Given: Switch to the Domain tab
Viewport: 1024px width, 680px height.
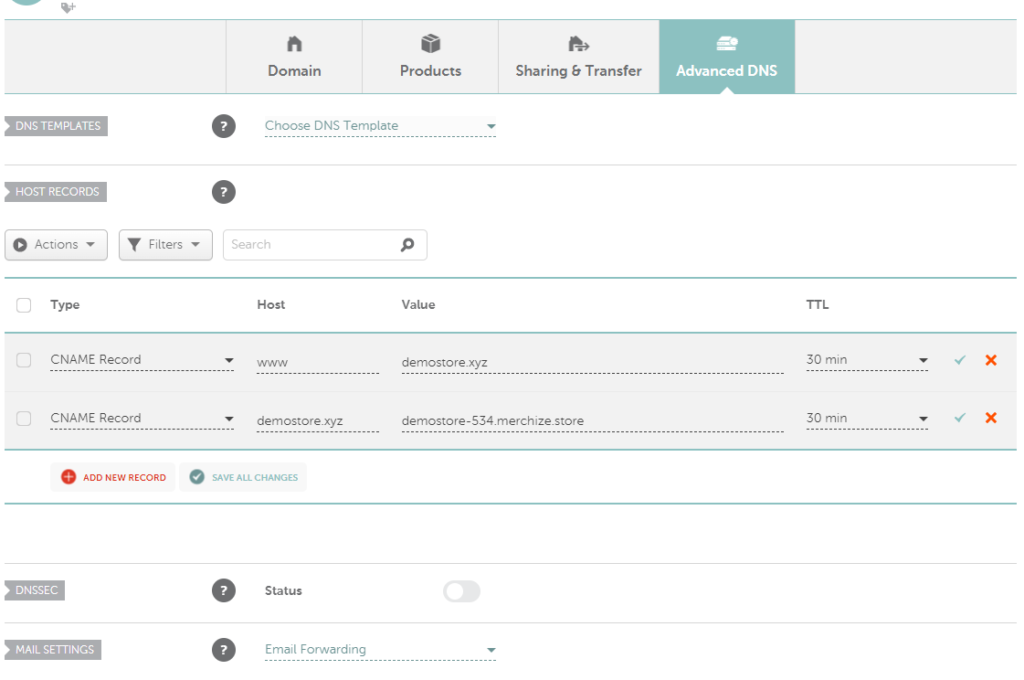Looking at the screenshot, I should point(294,57).
